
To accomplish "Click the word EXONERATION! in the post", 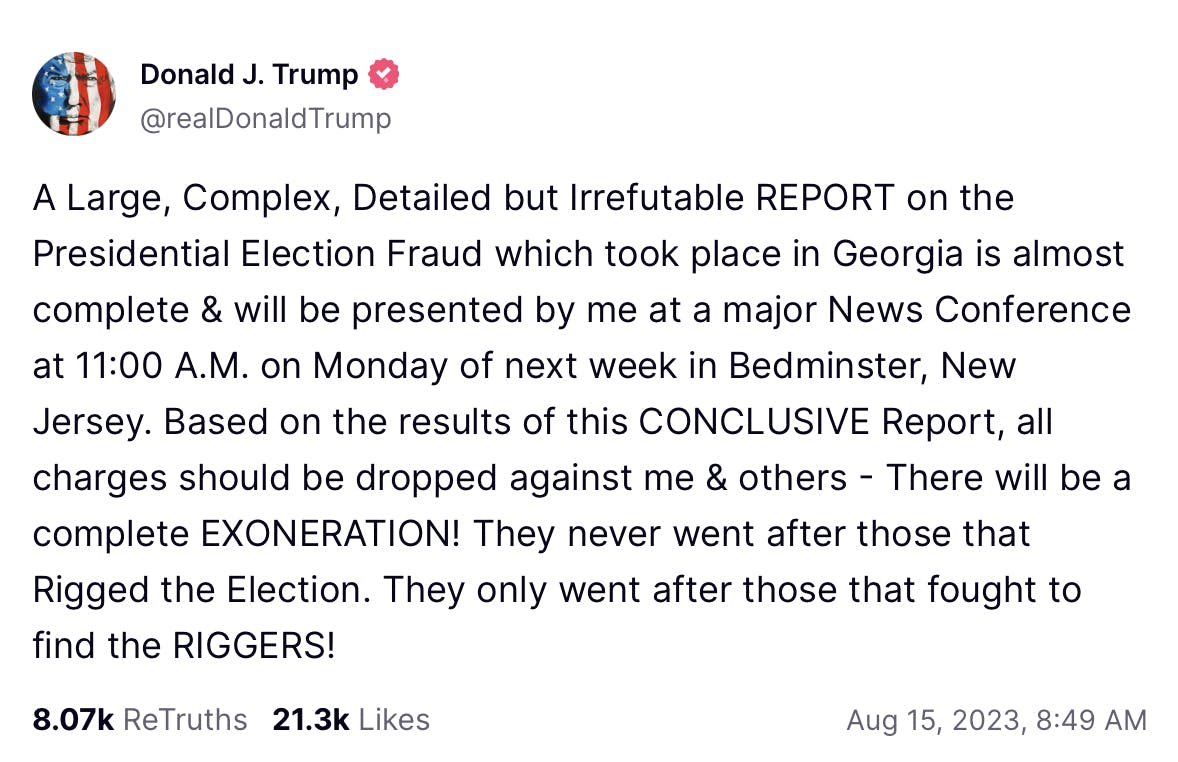I will [x=331, y=534].
